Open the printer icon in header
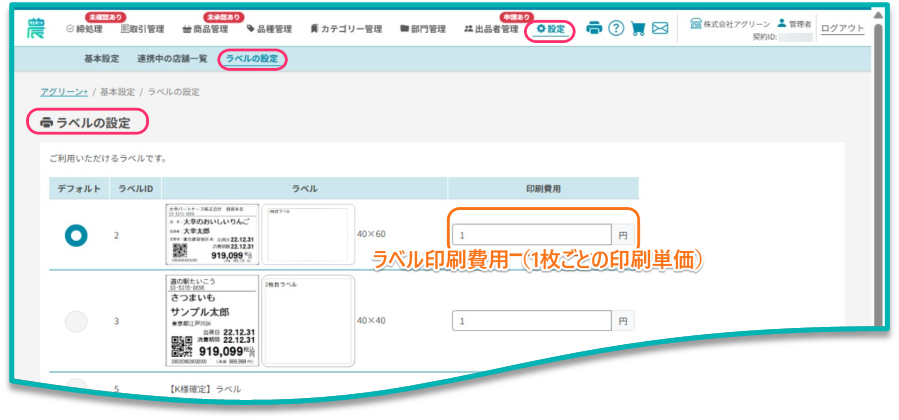The image size is (899, 420). click(594, 28)
